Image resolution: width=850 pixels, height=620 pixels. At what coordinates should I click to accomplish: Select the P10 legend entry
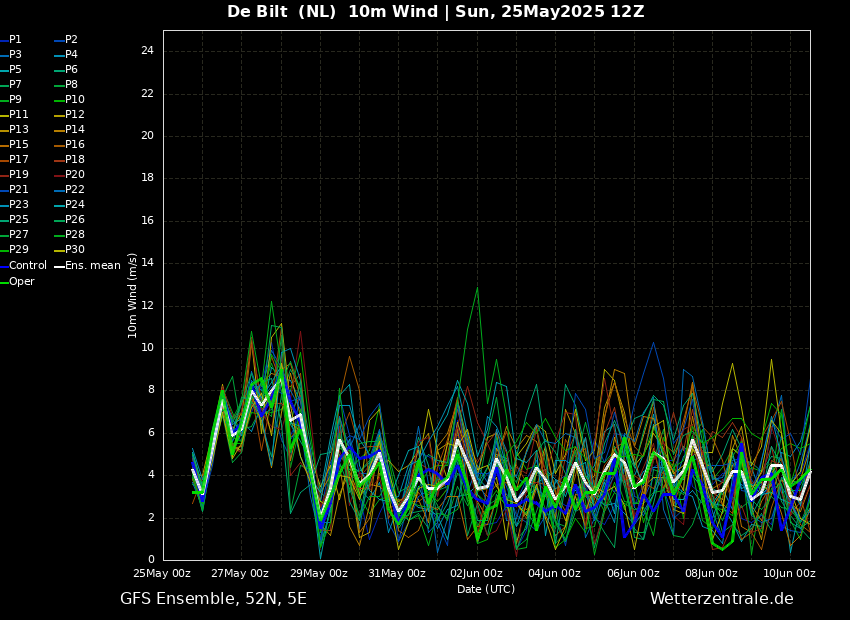[74, 100]
